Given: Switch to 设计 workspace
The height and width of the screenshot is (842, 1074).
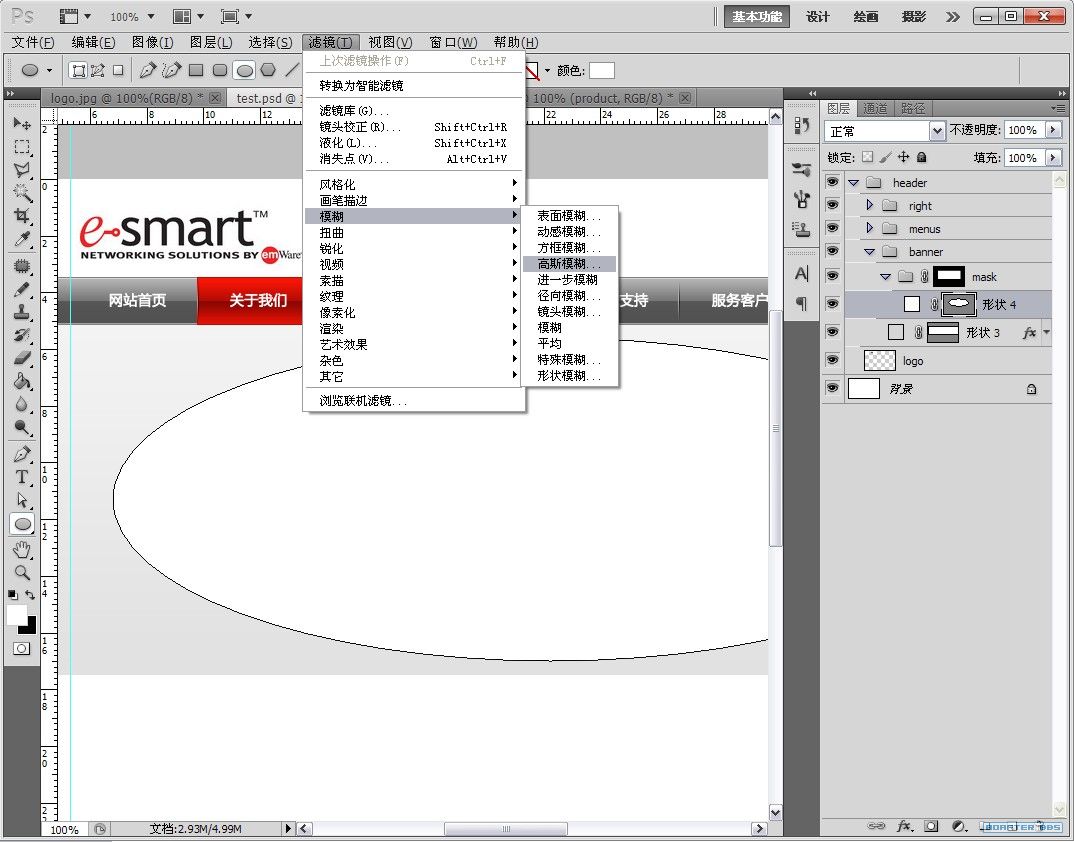Looking at the screenshot, I should pos(818,16).
